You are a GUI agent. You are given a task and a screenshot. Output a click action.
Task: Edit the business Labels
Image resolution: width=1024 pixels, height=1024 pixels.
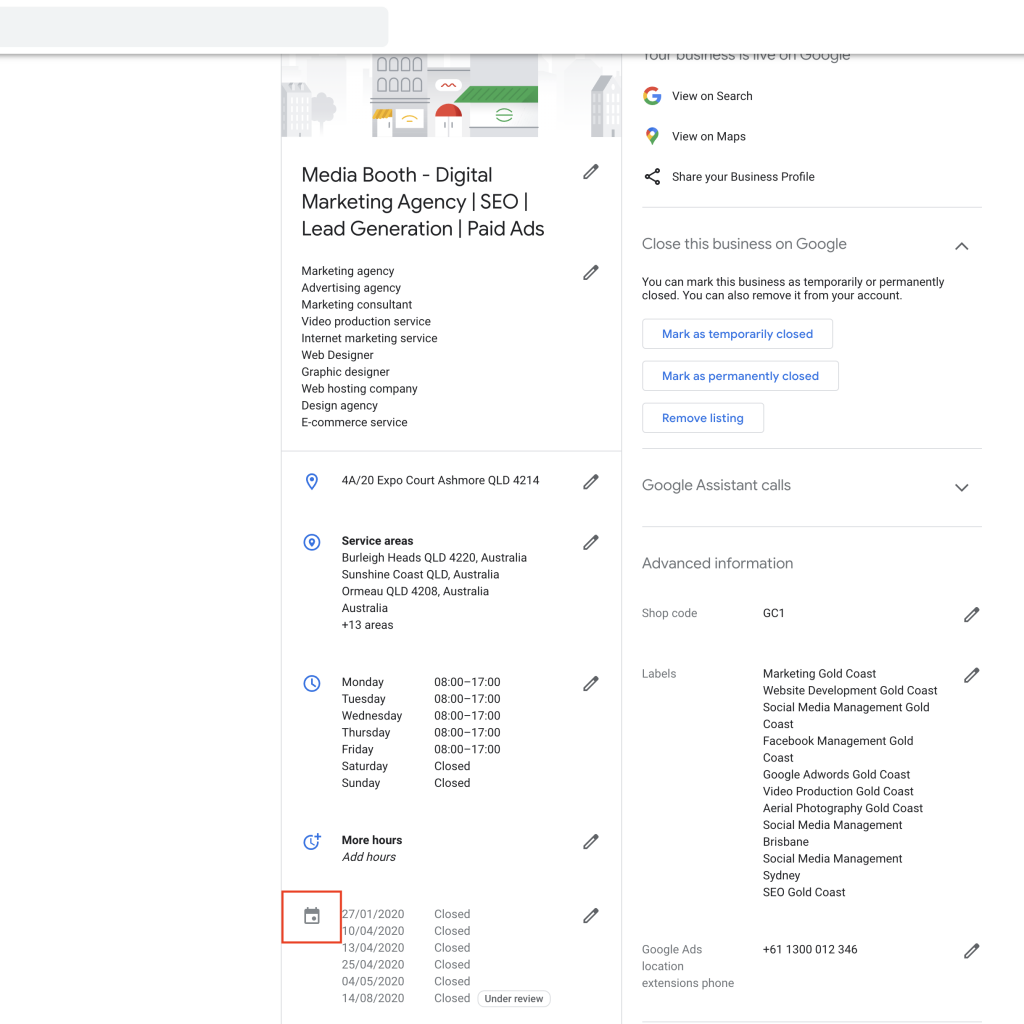[x=971, y=675]
